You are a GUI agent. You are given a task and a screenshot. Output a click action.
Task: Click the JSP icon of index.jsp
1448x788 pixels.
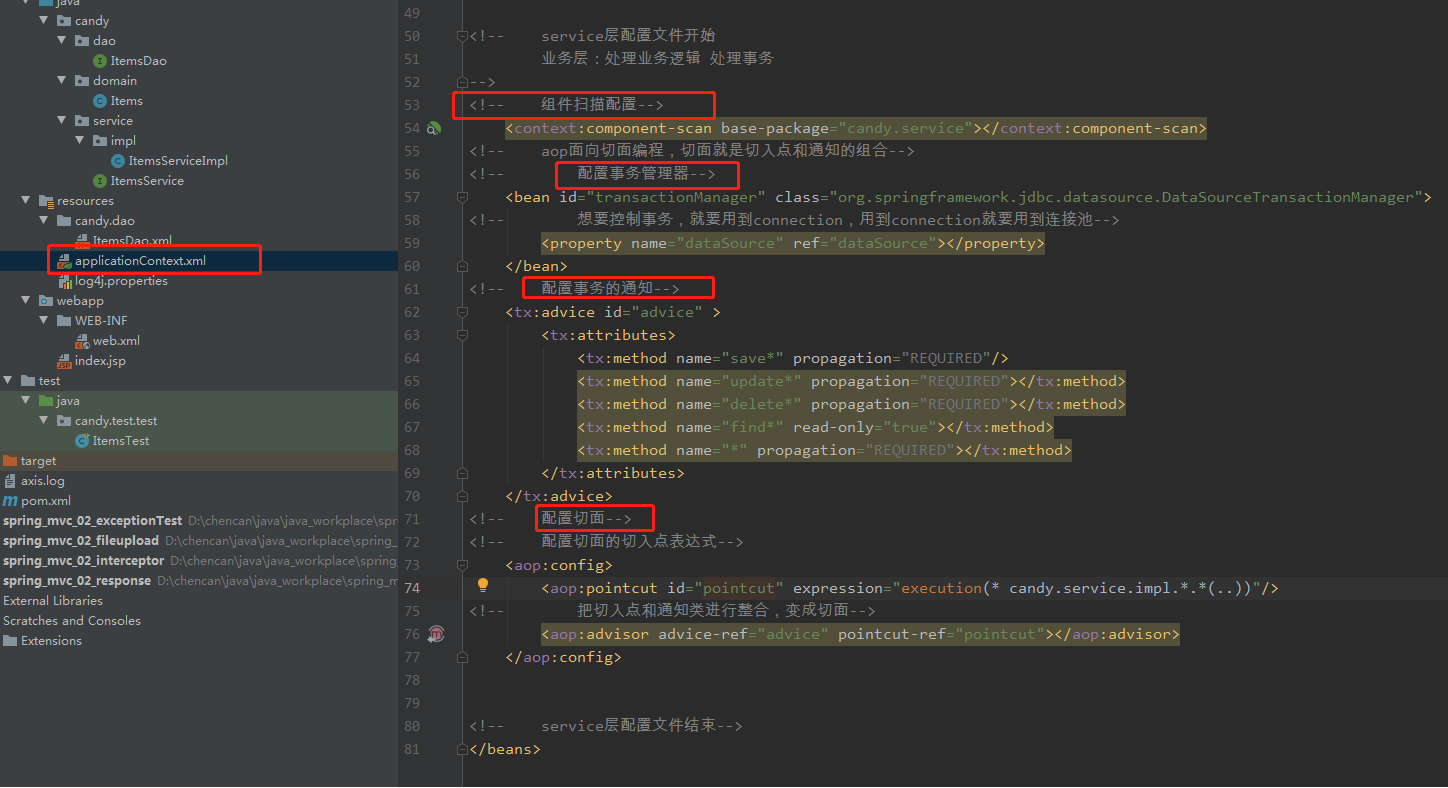coord(64,361)
